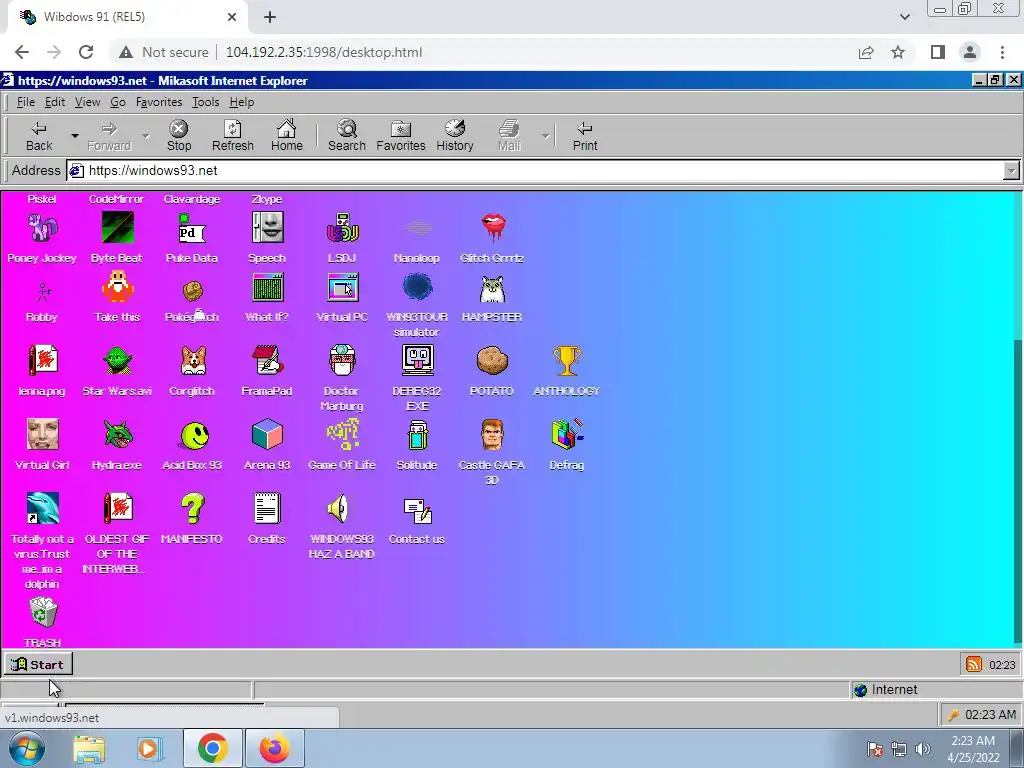Run the Hydra.exe icon
The width and height of the screenshot is (1024, 768).
[x=118, y=435]
